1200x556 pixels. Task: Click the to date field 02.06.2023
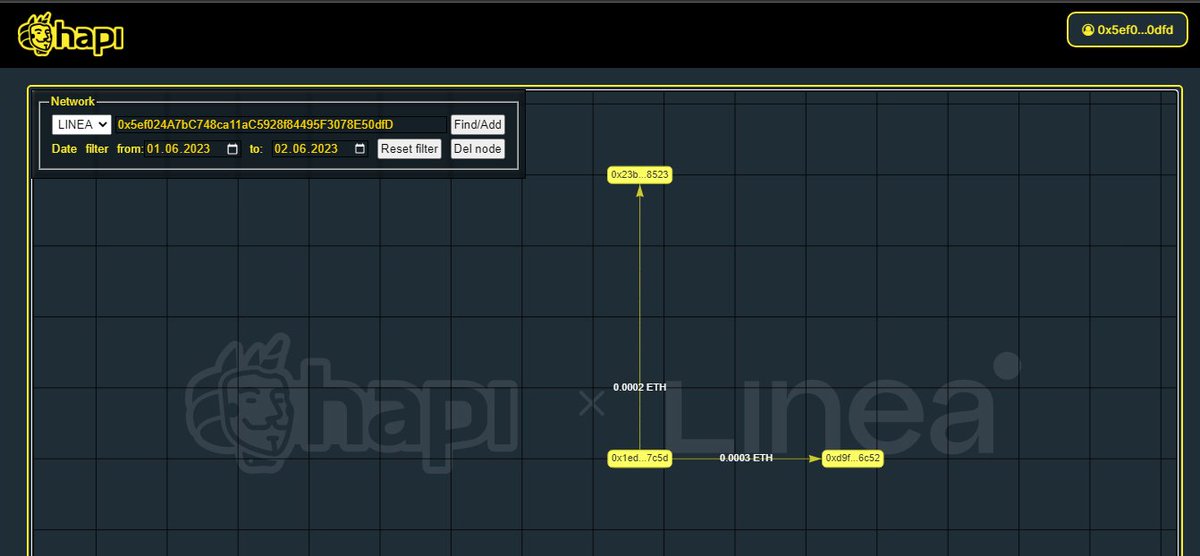click(x=320, y=149)
